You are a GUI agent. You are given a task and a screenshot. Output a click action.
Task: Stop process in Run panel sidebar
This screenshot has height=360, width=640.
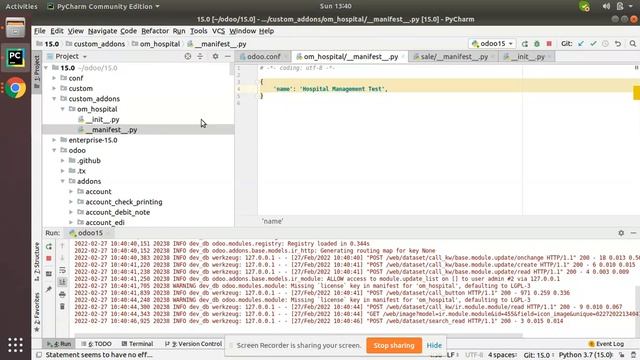click(49, 258)
